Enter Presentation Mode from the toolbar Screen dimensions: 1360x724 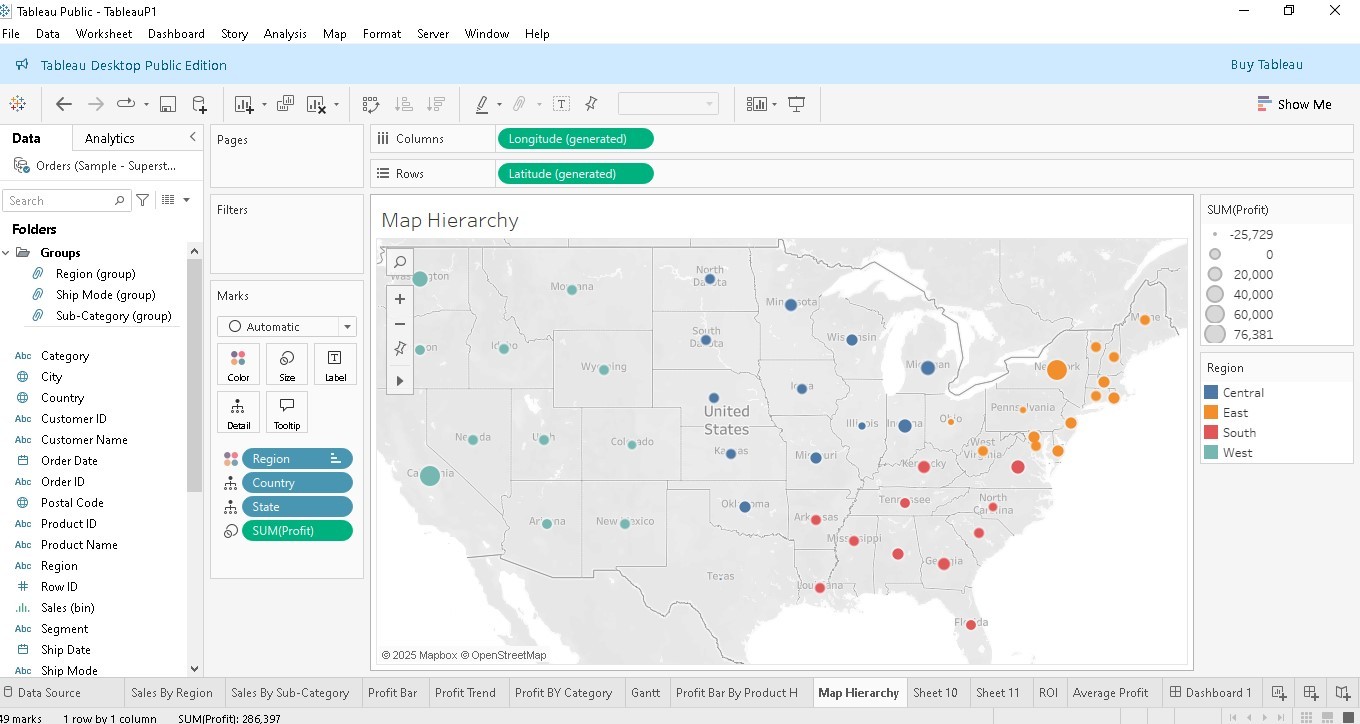(x=795, y=103)
